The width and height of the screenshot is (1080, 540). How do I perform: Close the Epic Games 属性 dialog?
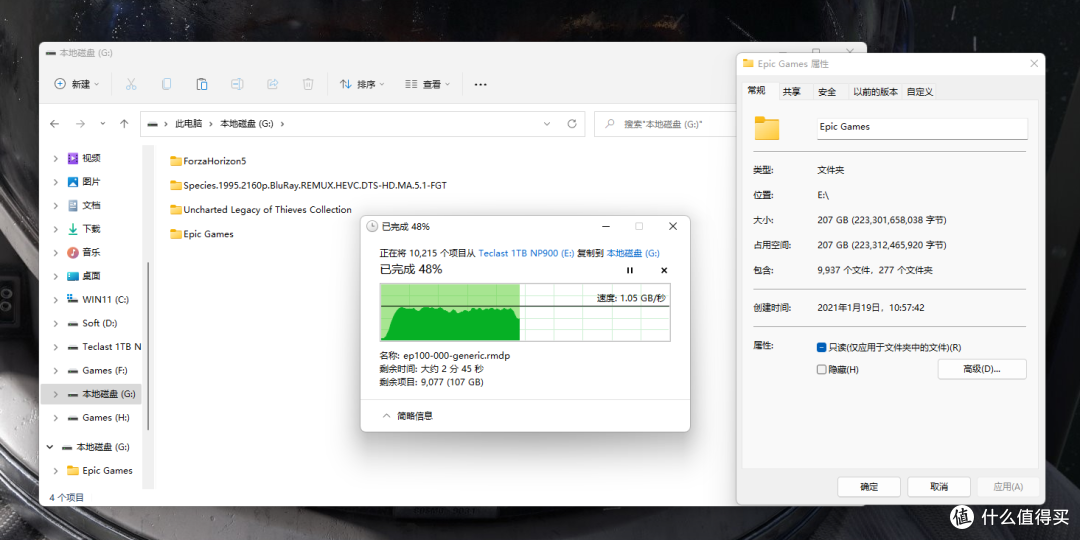pyautogui.click(x=1033, y=63)
